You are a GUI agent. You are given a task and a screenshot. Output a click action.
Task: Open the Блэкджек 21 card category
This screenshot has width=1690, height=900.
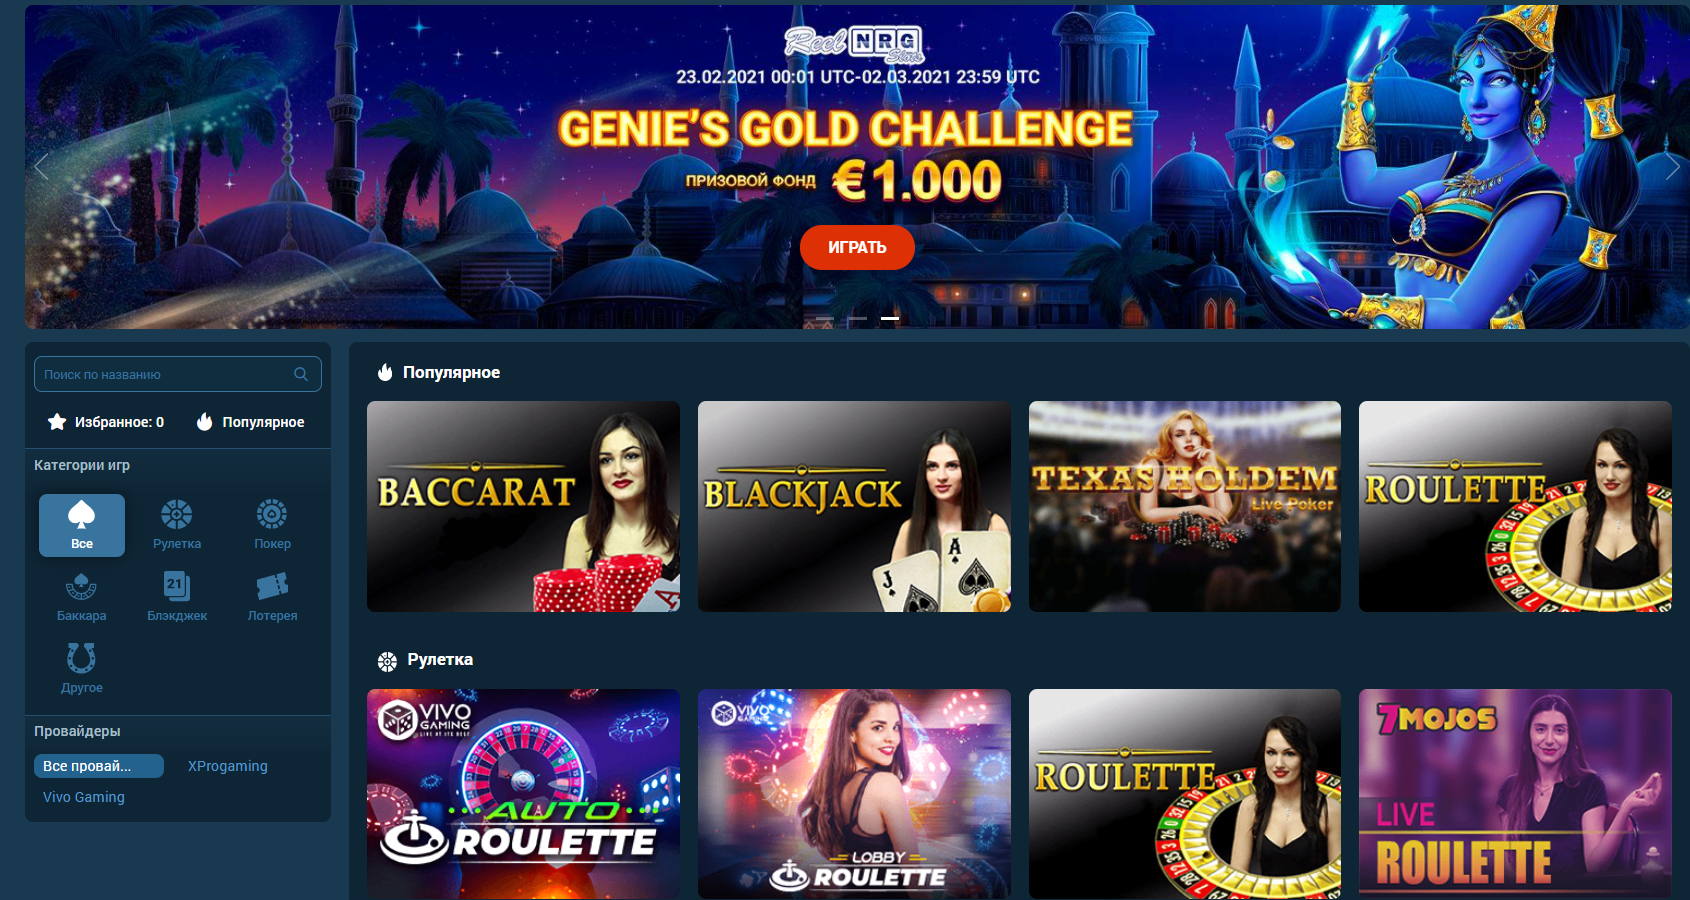point(177,597)
